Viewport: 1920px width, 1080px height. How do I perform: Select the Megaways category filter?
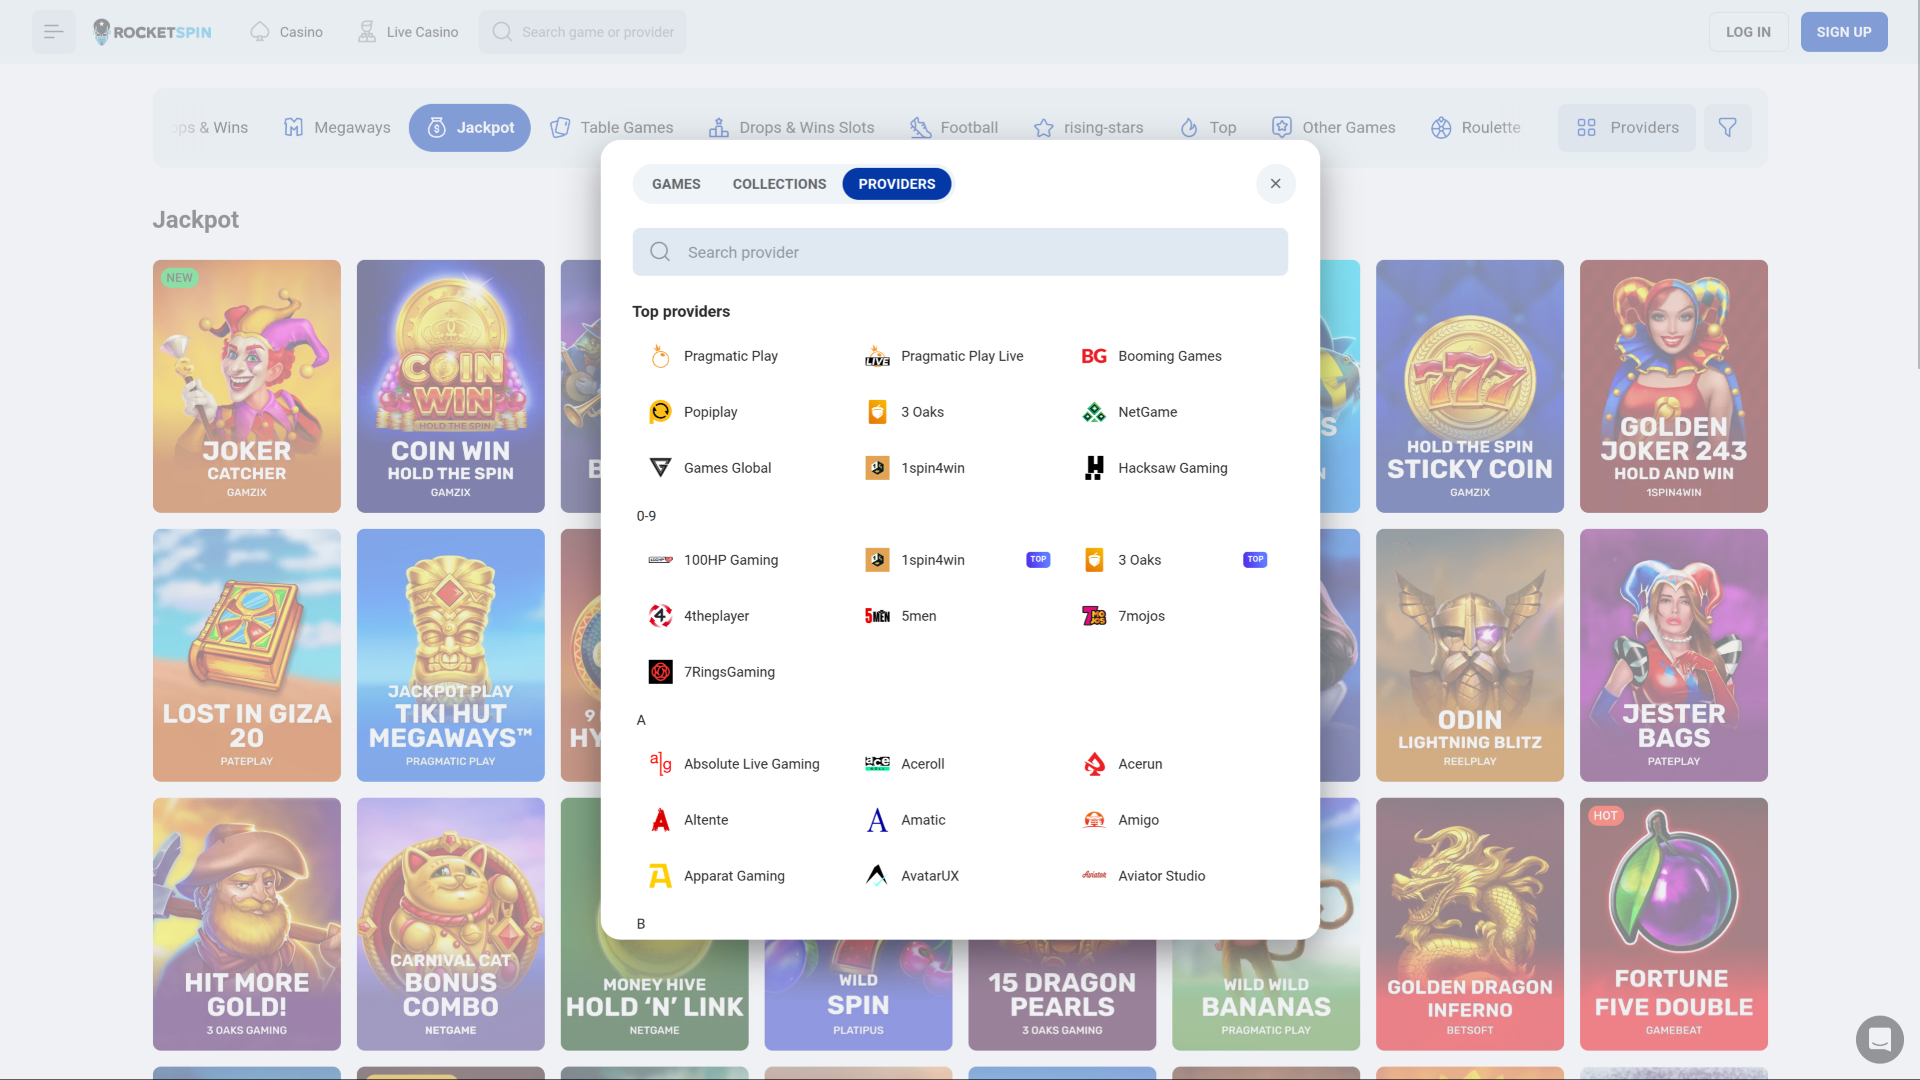point(336,127)
